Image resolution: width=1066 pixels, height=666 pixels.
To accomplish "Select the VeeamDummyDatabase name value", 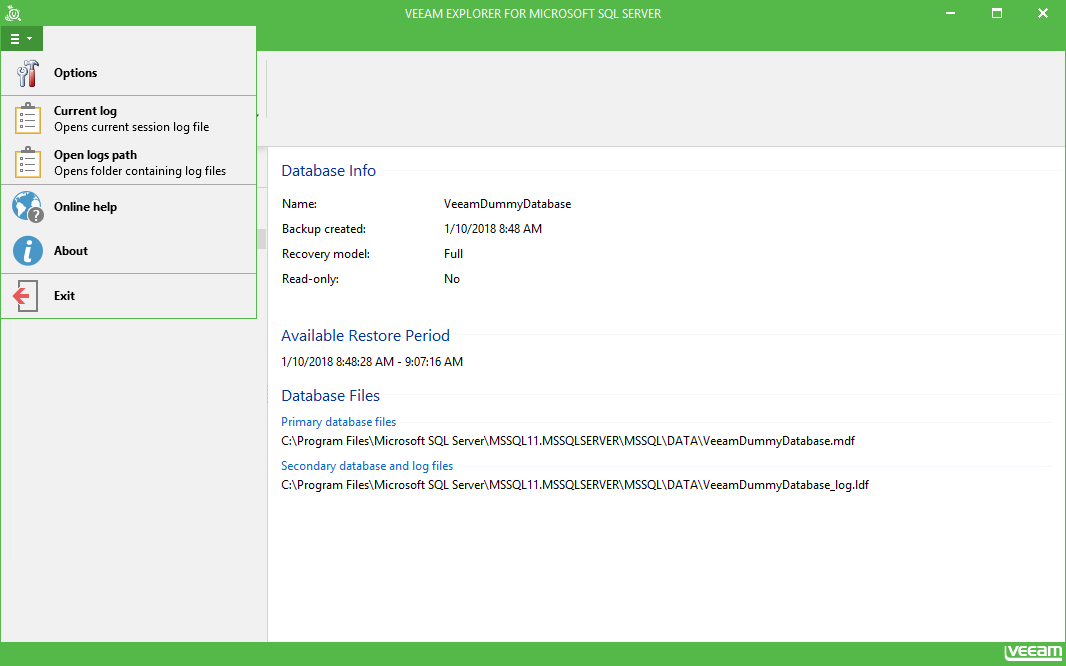I will click(507, 204).
